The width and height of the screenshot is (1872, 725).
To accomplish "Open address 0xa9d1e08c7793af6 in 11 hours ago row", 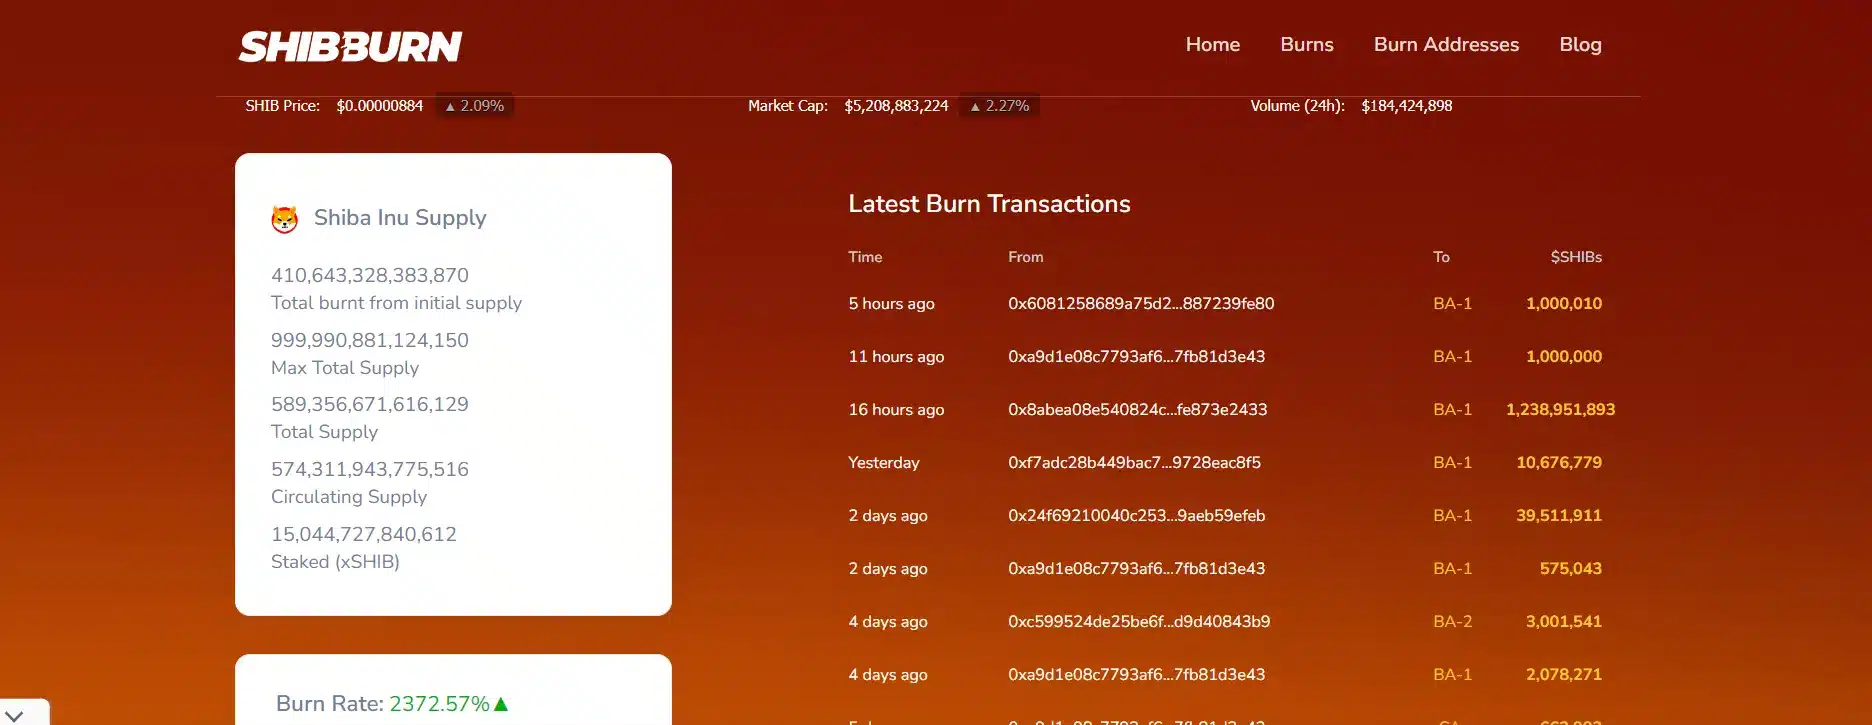I will [1136, 356].
